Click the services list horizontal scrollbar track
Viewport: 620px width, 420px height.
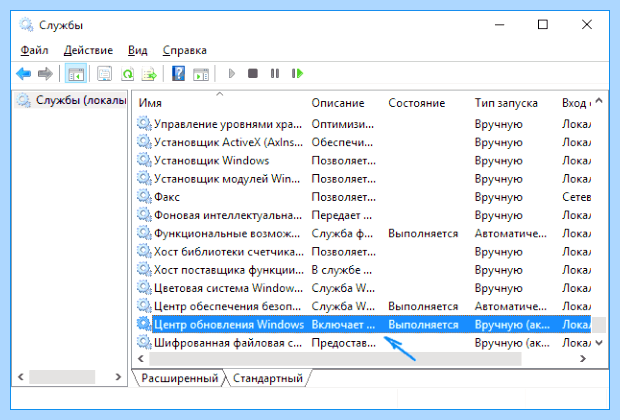(335, 358)
